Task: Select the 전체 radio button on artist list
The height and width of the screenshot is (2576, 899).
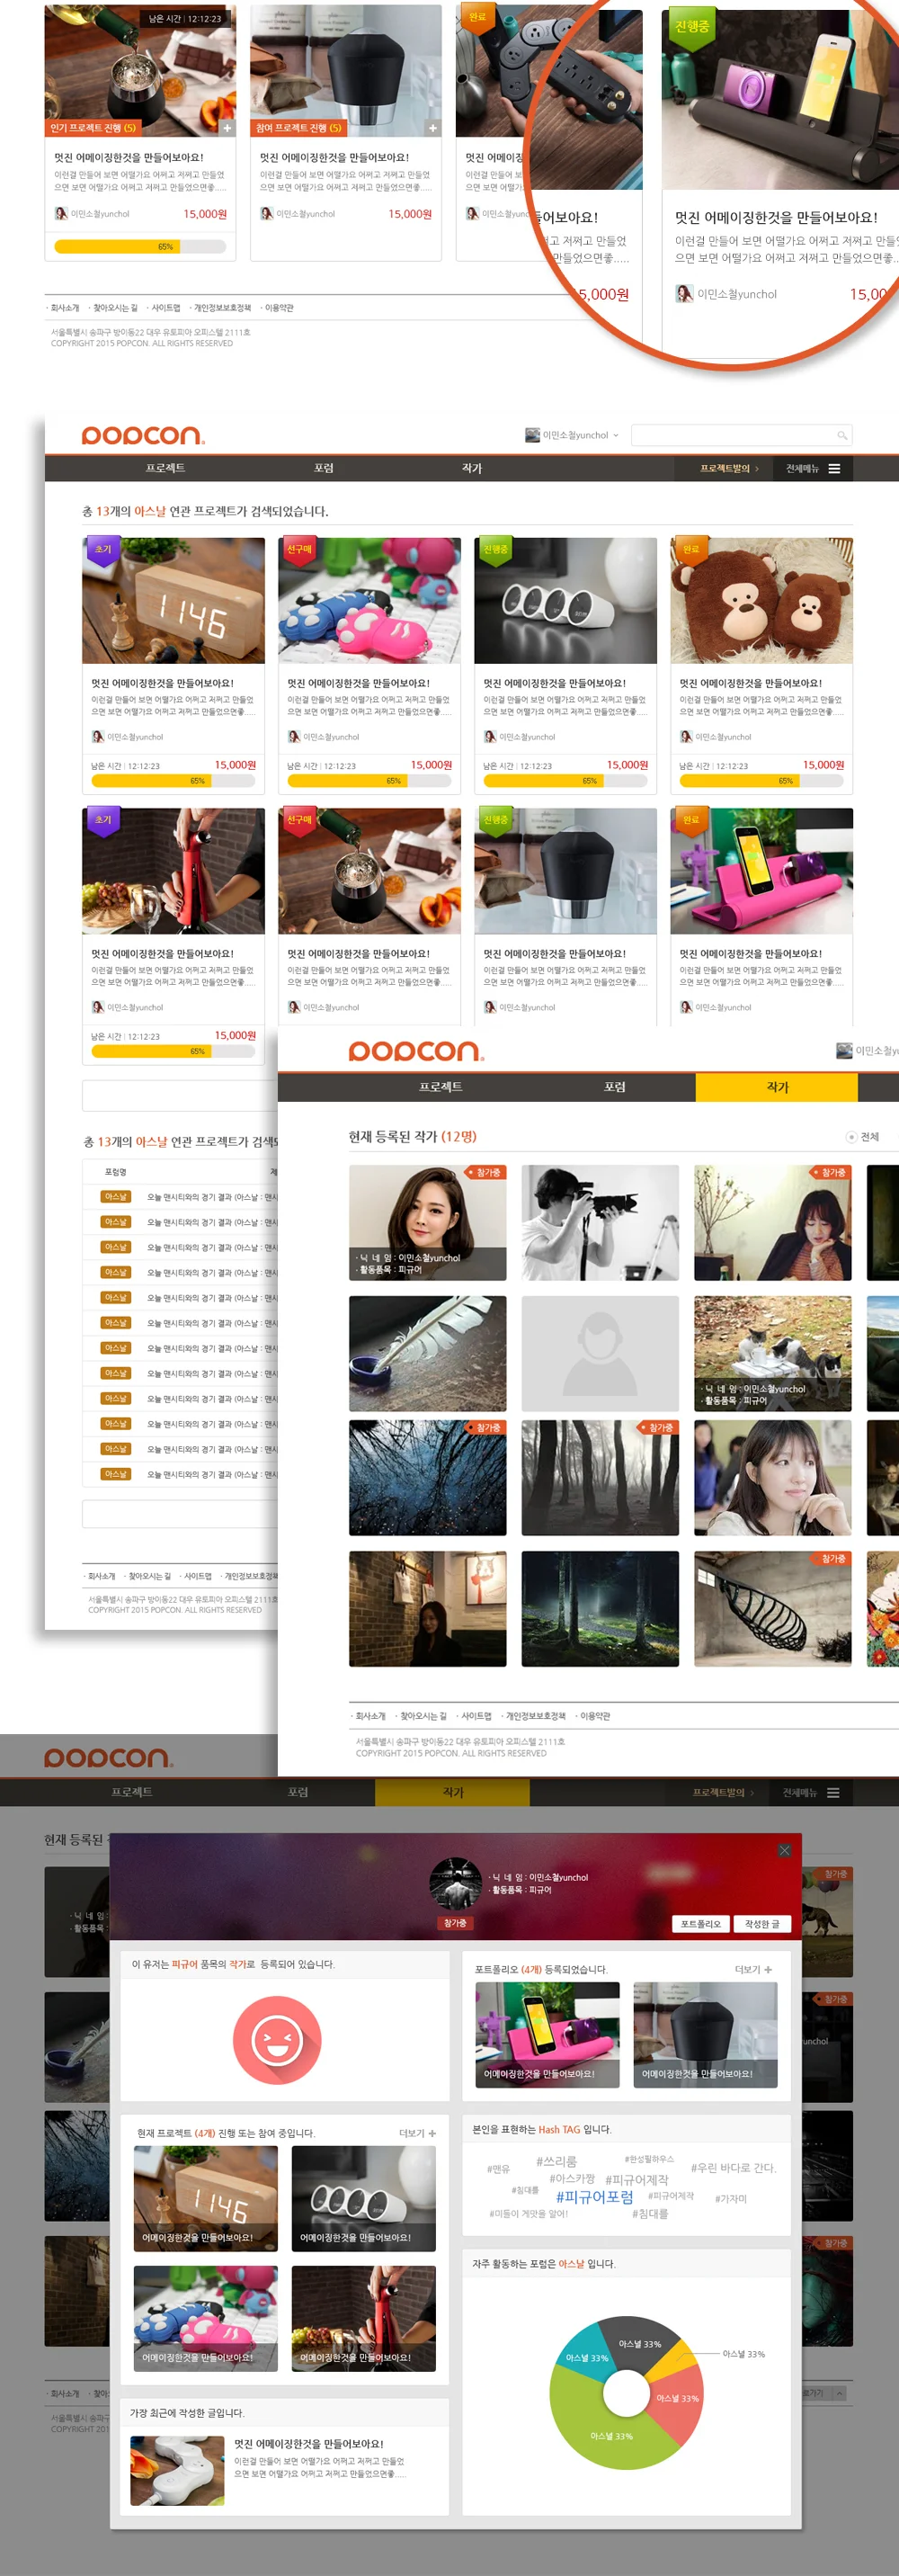Action: pyautogui.click(x=851, y=1137)
